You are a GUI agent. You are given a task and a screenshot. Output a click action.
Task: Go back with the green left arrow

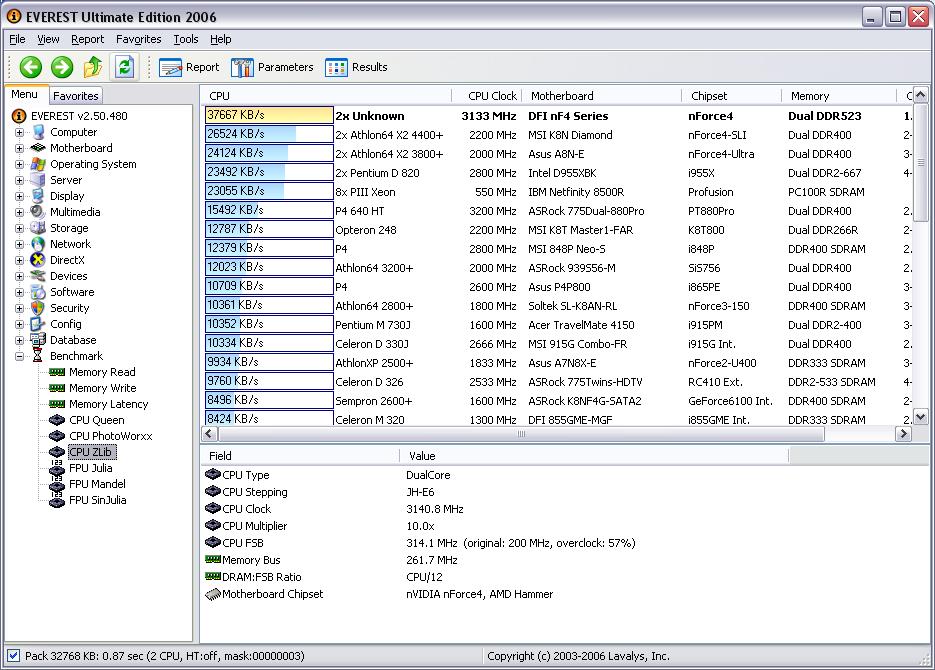tap(30, 67)
